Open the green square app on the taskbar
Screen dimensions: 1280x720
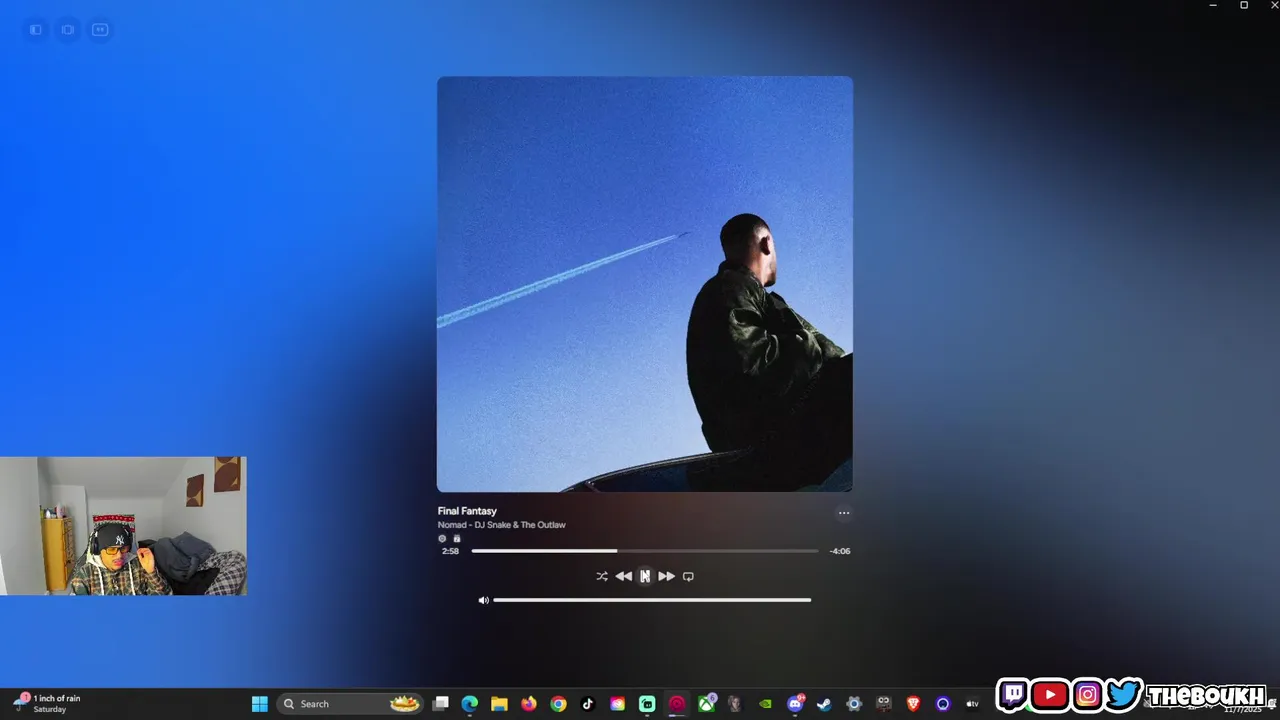click(647, 704)
